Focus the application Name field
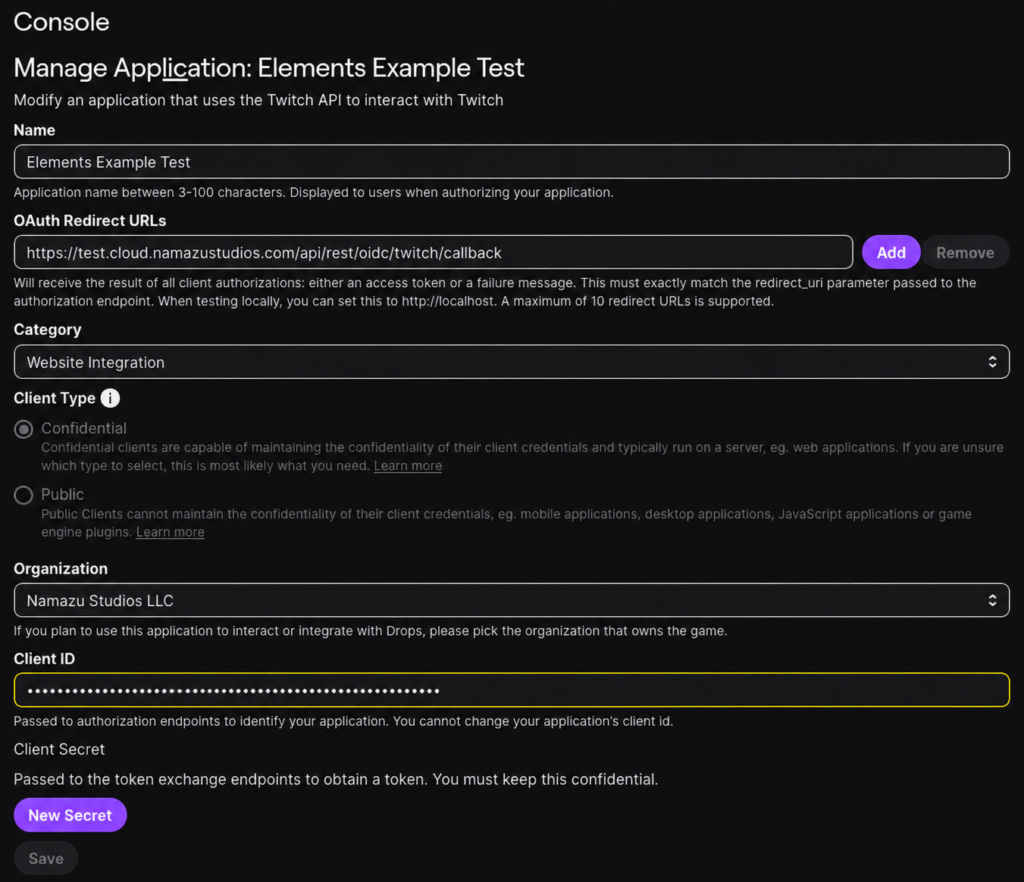The height and width of the screenshot is (882, 1024). point(511,161)
